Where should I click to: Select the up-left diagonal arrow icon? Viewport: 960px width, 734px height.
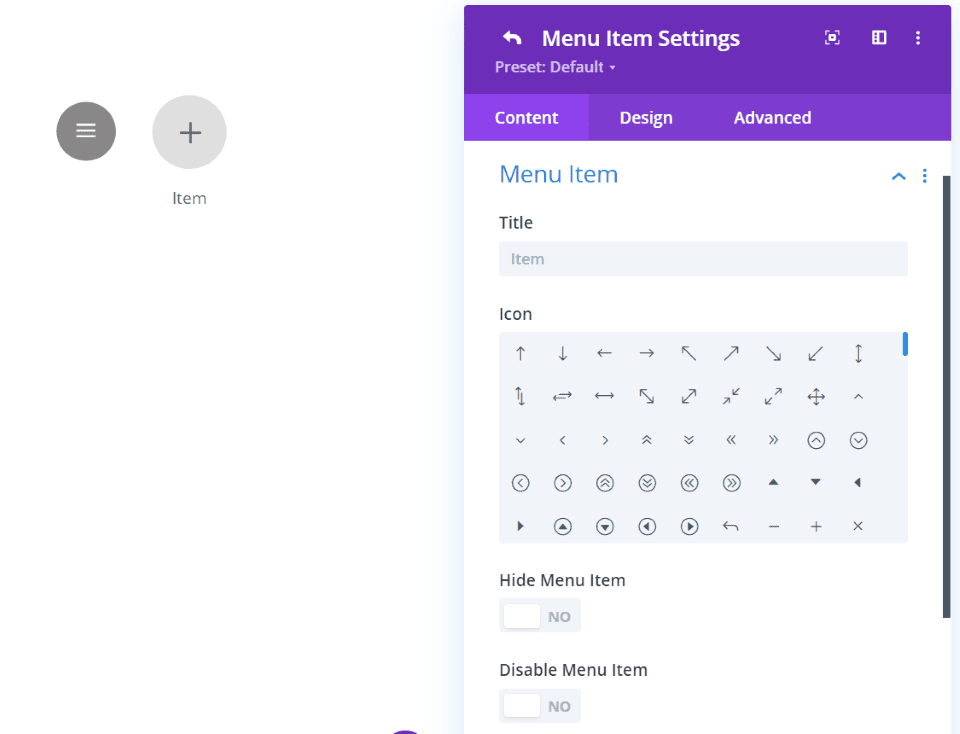click(x=689, y=353)
